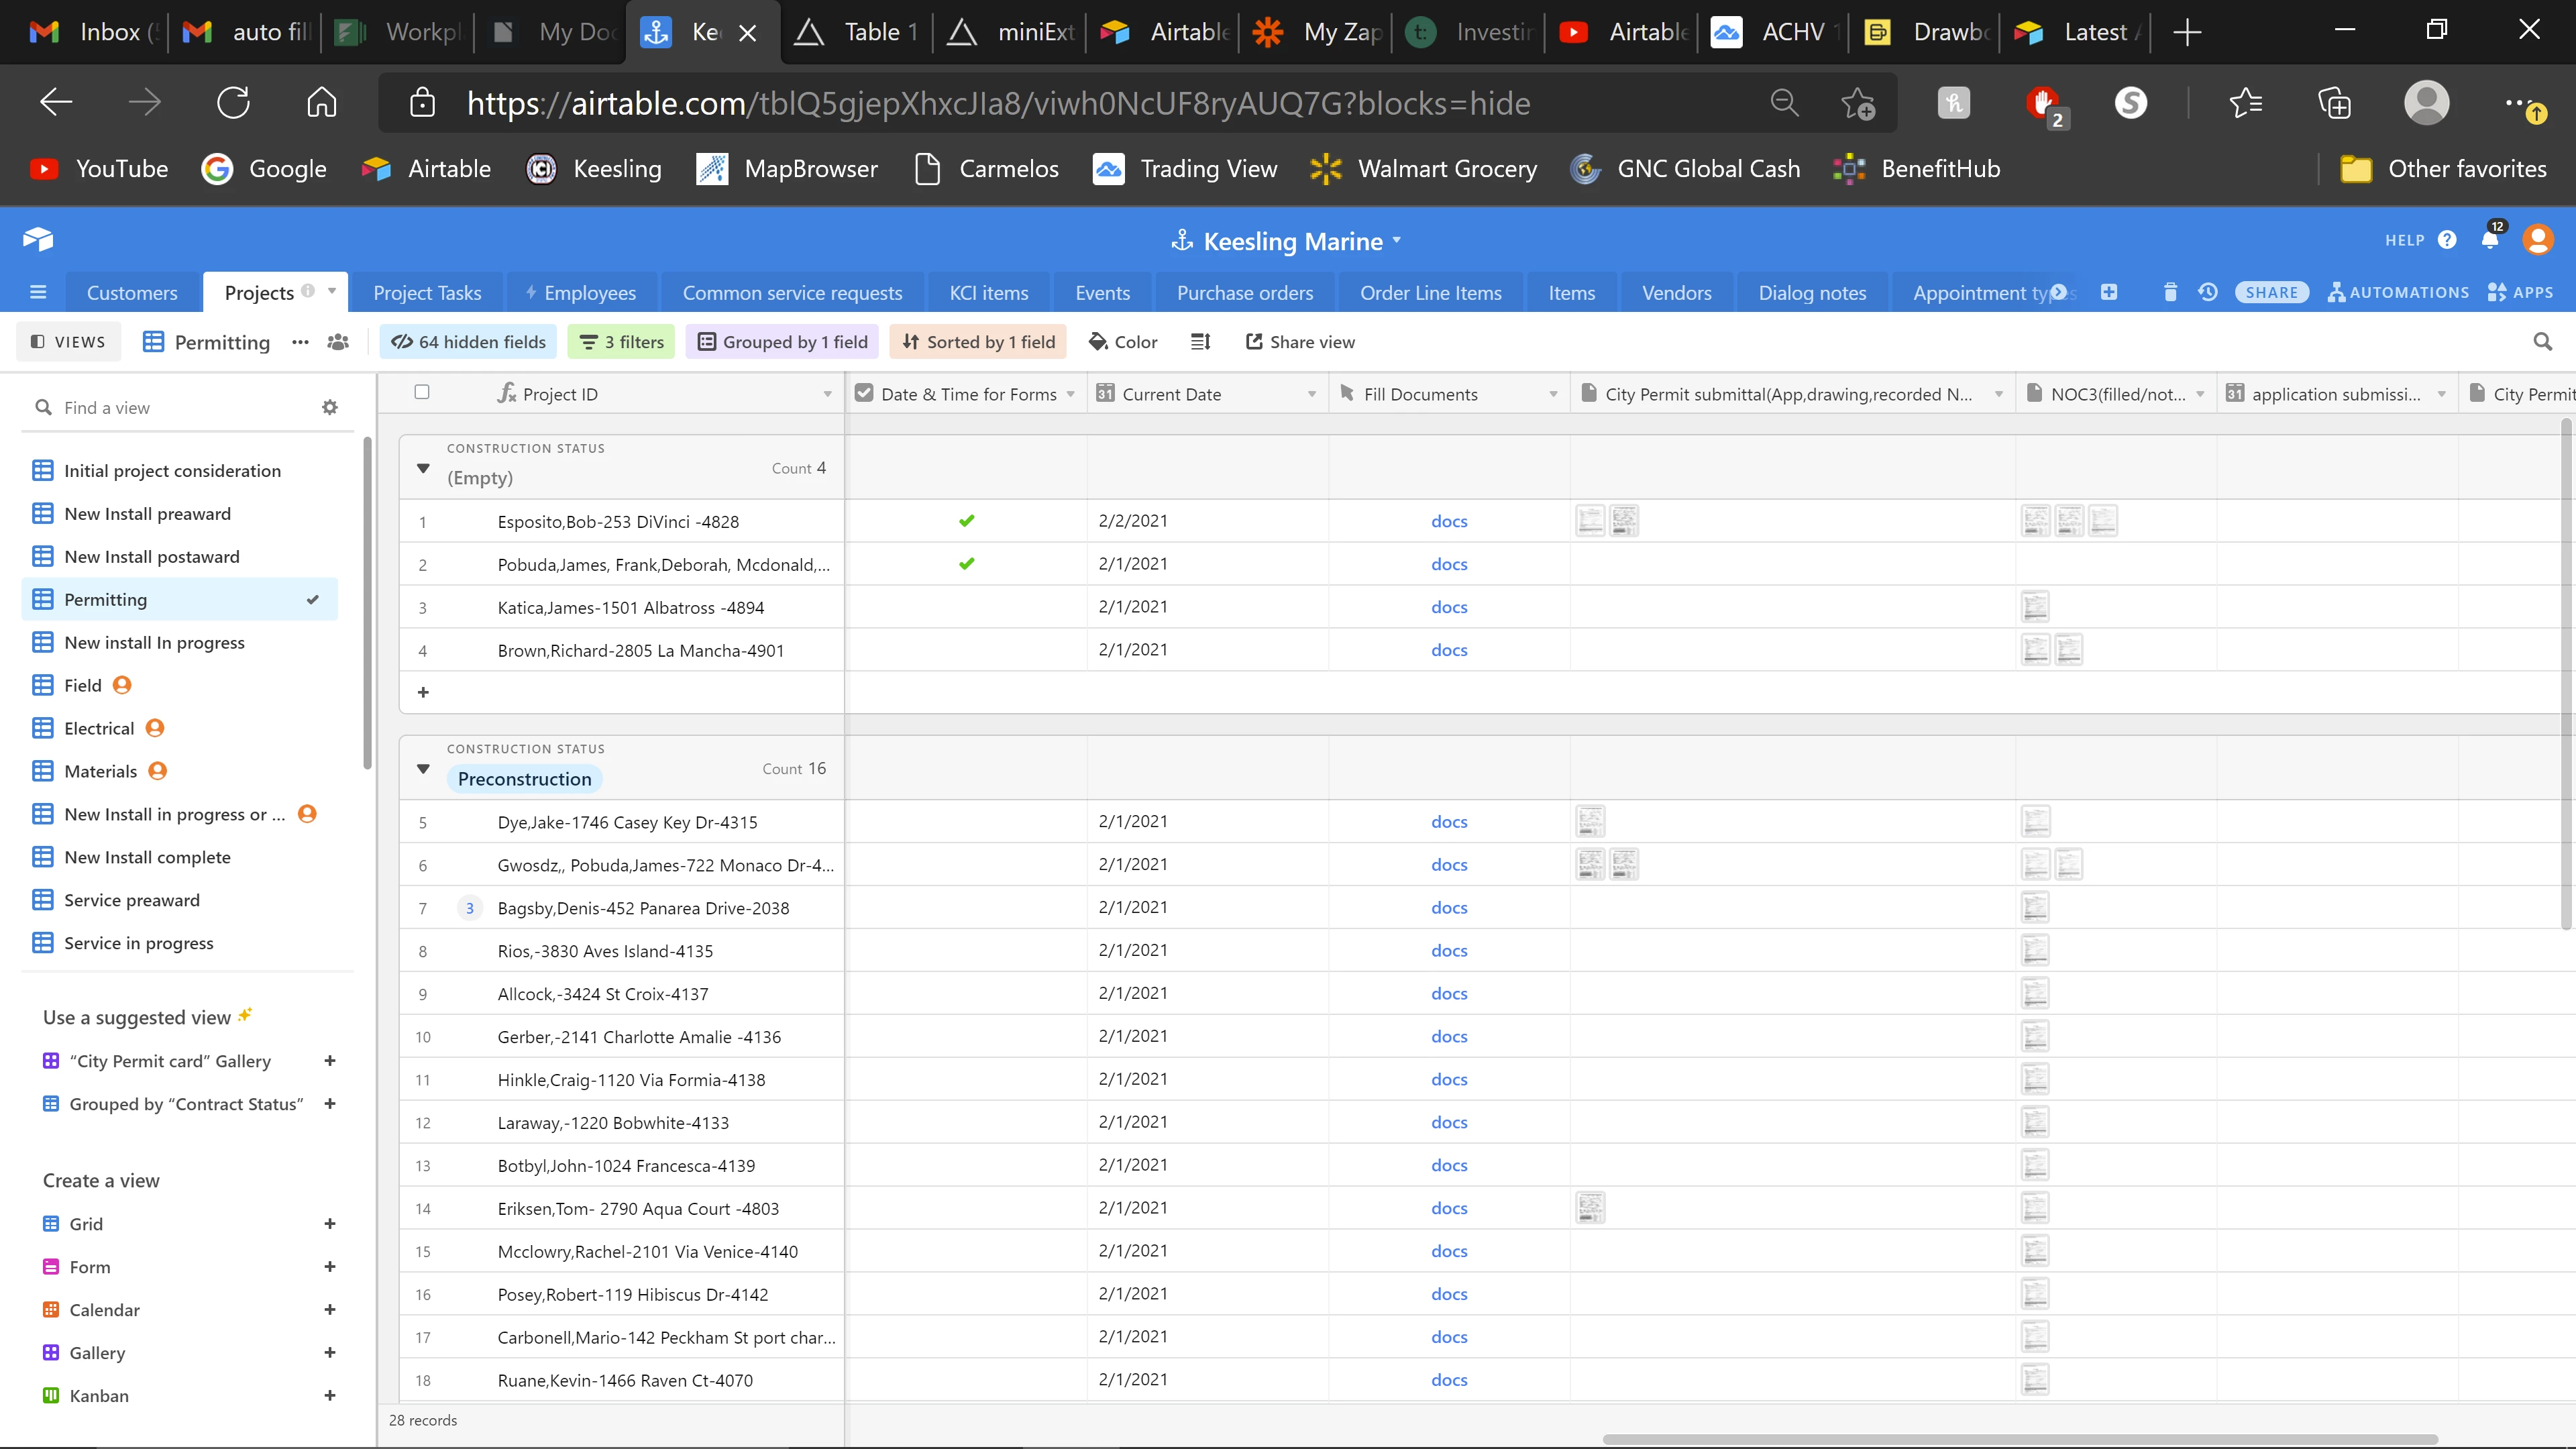Open view collaborators people icon
This screenshot has width=2576, height=1449.
coord(338,342)
